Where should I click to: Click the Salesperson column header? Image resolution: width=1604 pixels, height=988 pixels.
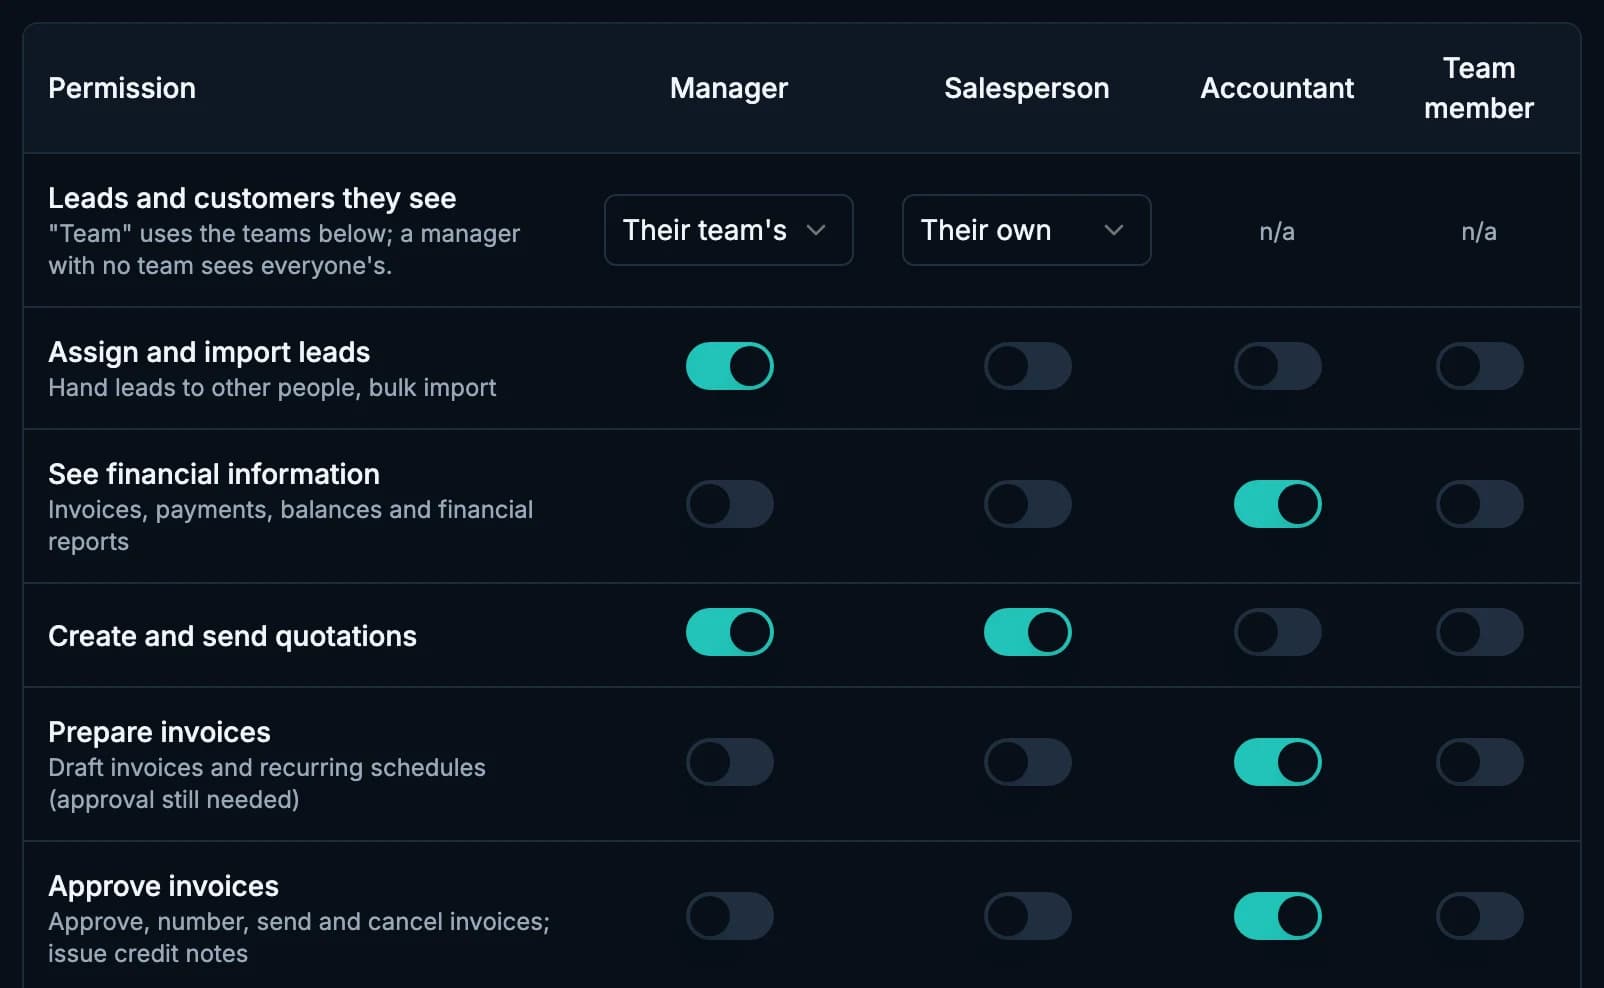(1027, 88)
